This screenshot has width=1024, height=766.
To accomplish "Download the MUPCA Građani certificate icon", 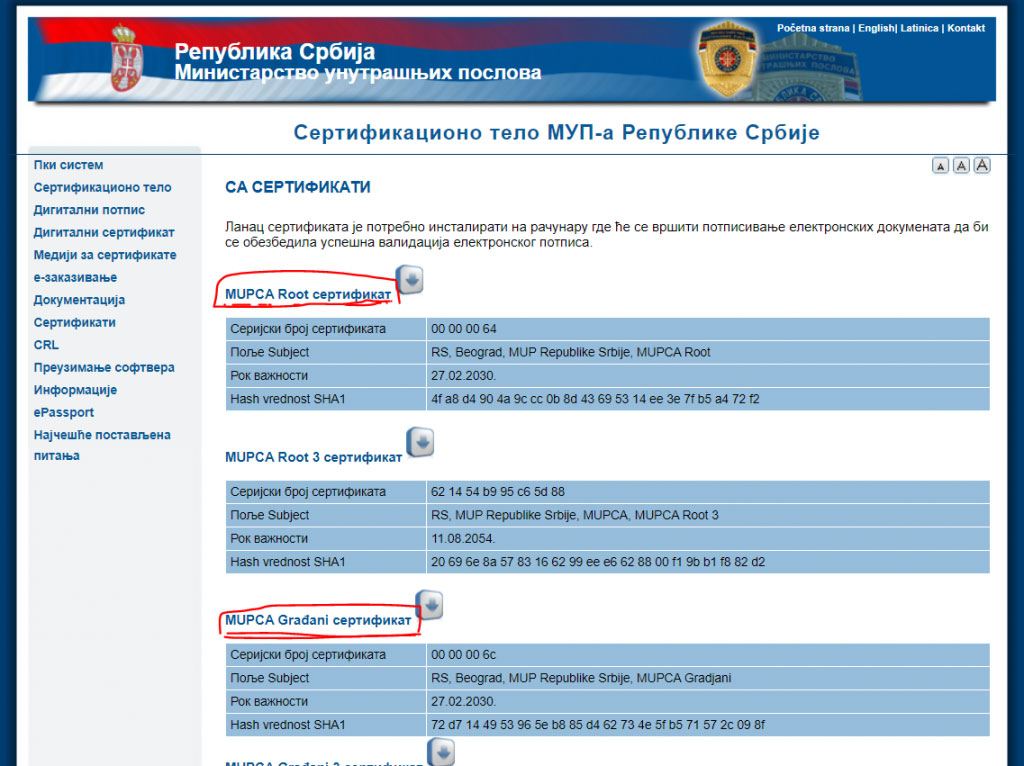I will [x=429, y=605].
